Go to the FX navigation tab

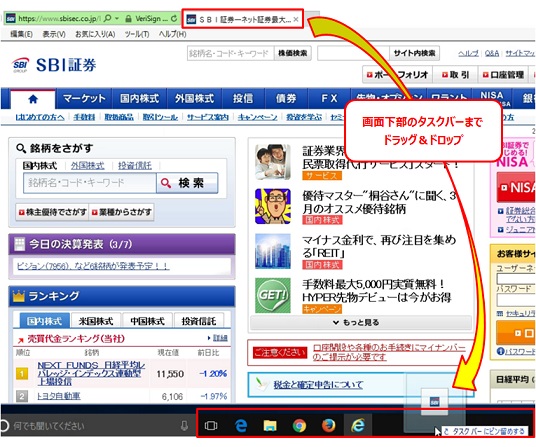pyautogui.click(x=329, y=99)
